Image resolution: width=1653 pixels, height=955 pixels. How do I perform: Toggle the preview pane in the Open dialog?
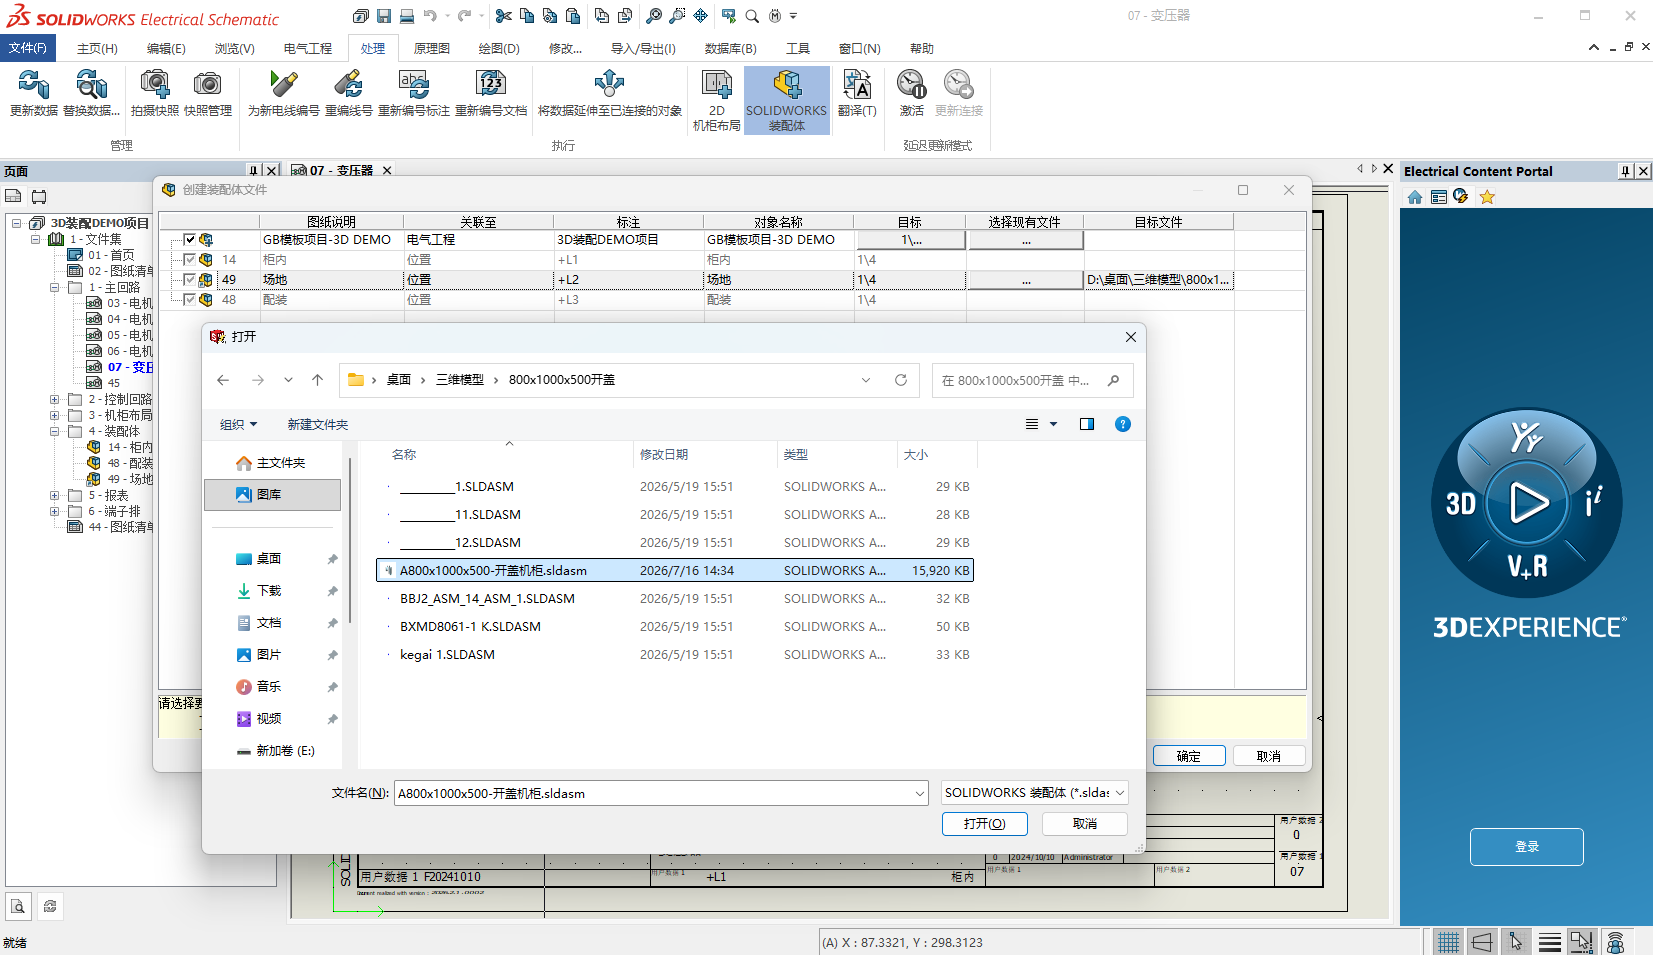point(1087,424)
